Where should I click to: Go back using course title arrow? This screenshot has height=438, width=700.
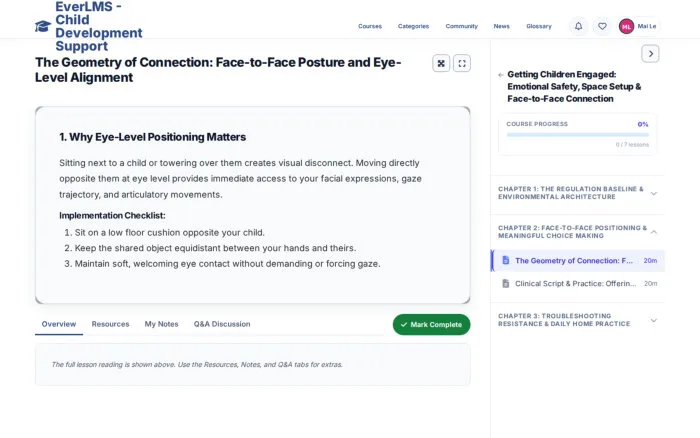tap(501, 75)
